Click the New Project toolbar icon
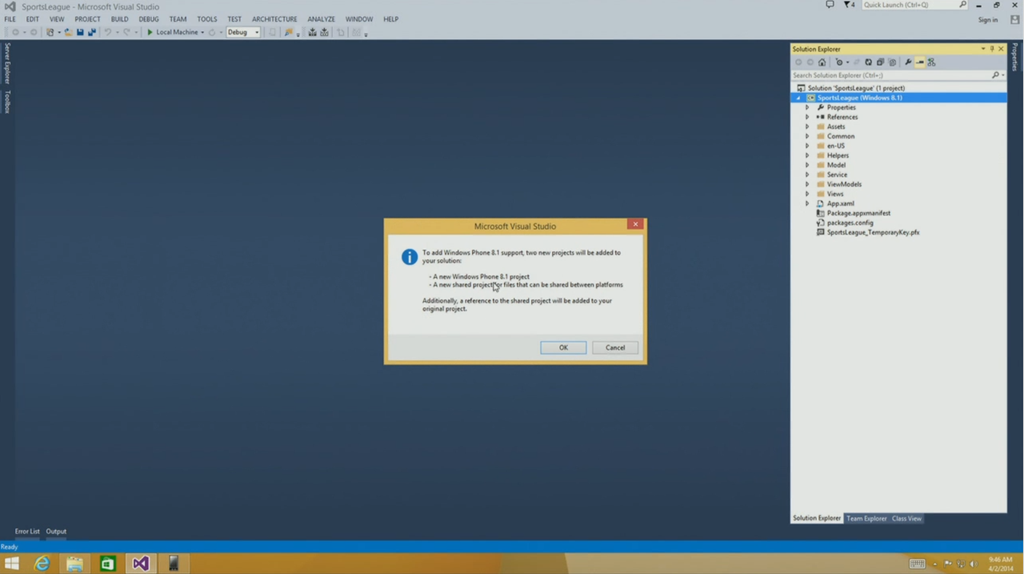 pos(50,32)
